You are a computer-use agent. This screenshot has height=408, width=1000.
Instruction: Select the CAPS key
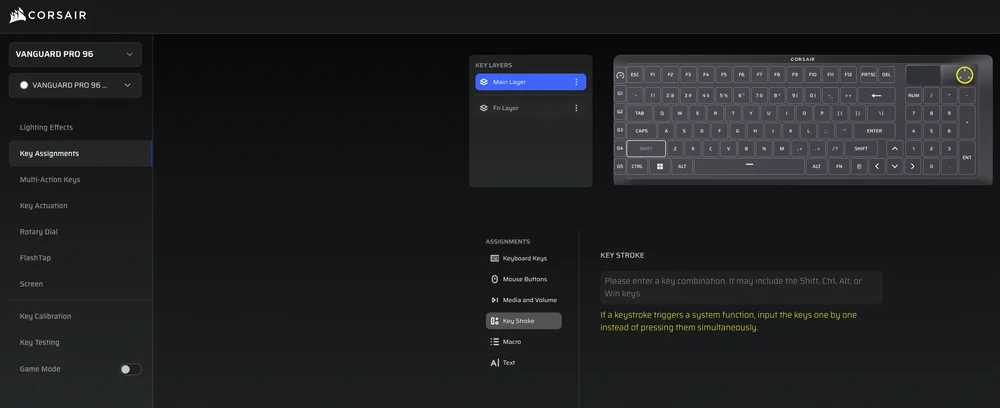pos(642,131)
